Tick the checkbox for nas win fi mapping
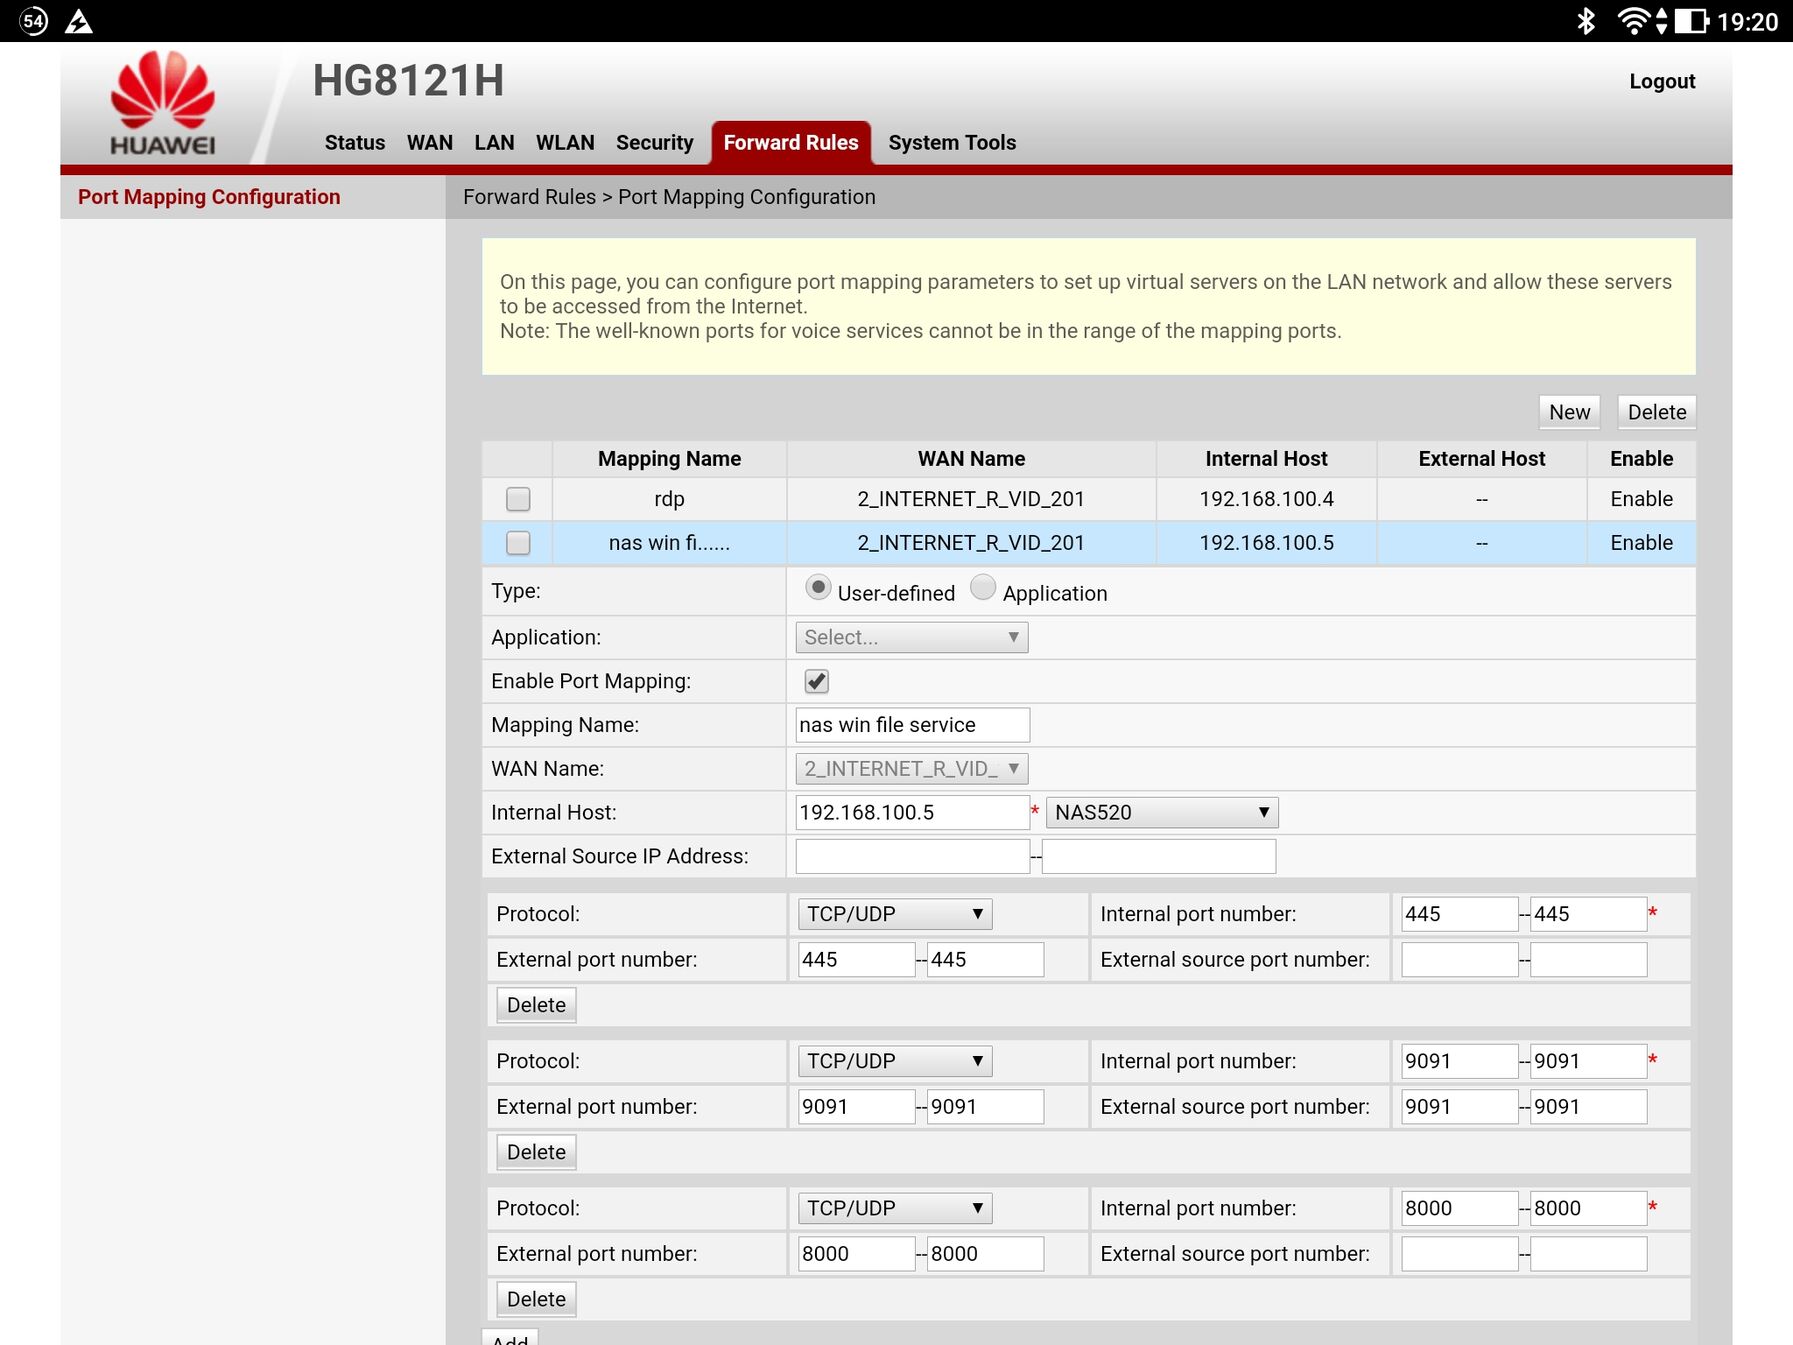Viewport: 1793px width, 1345px height. pyautogui.click(x=518, y=543)
